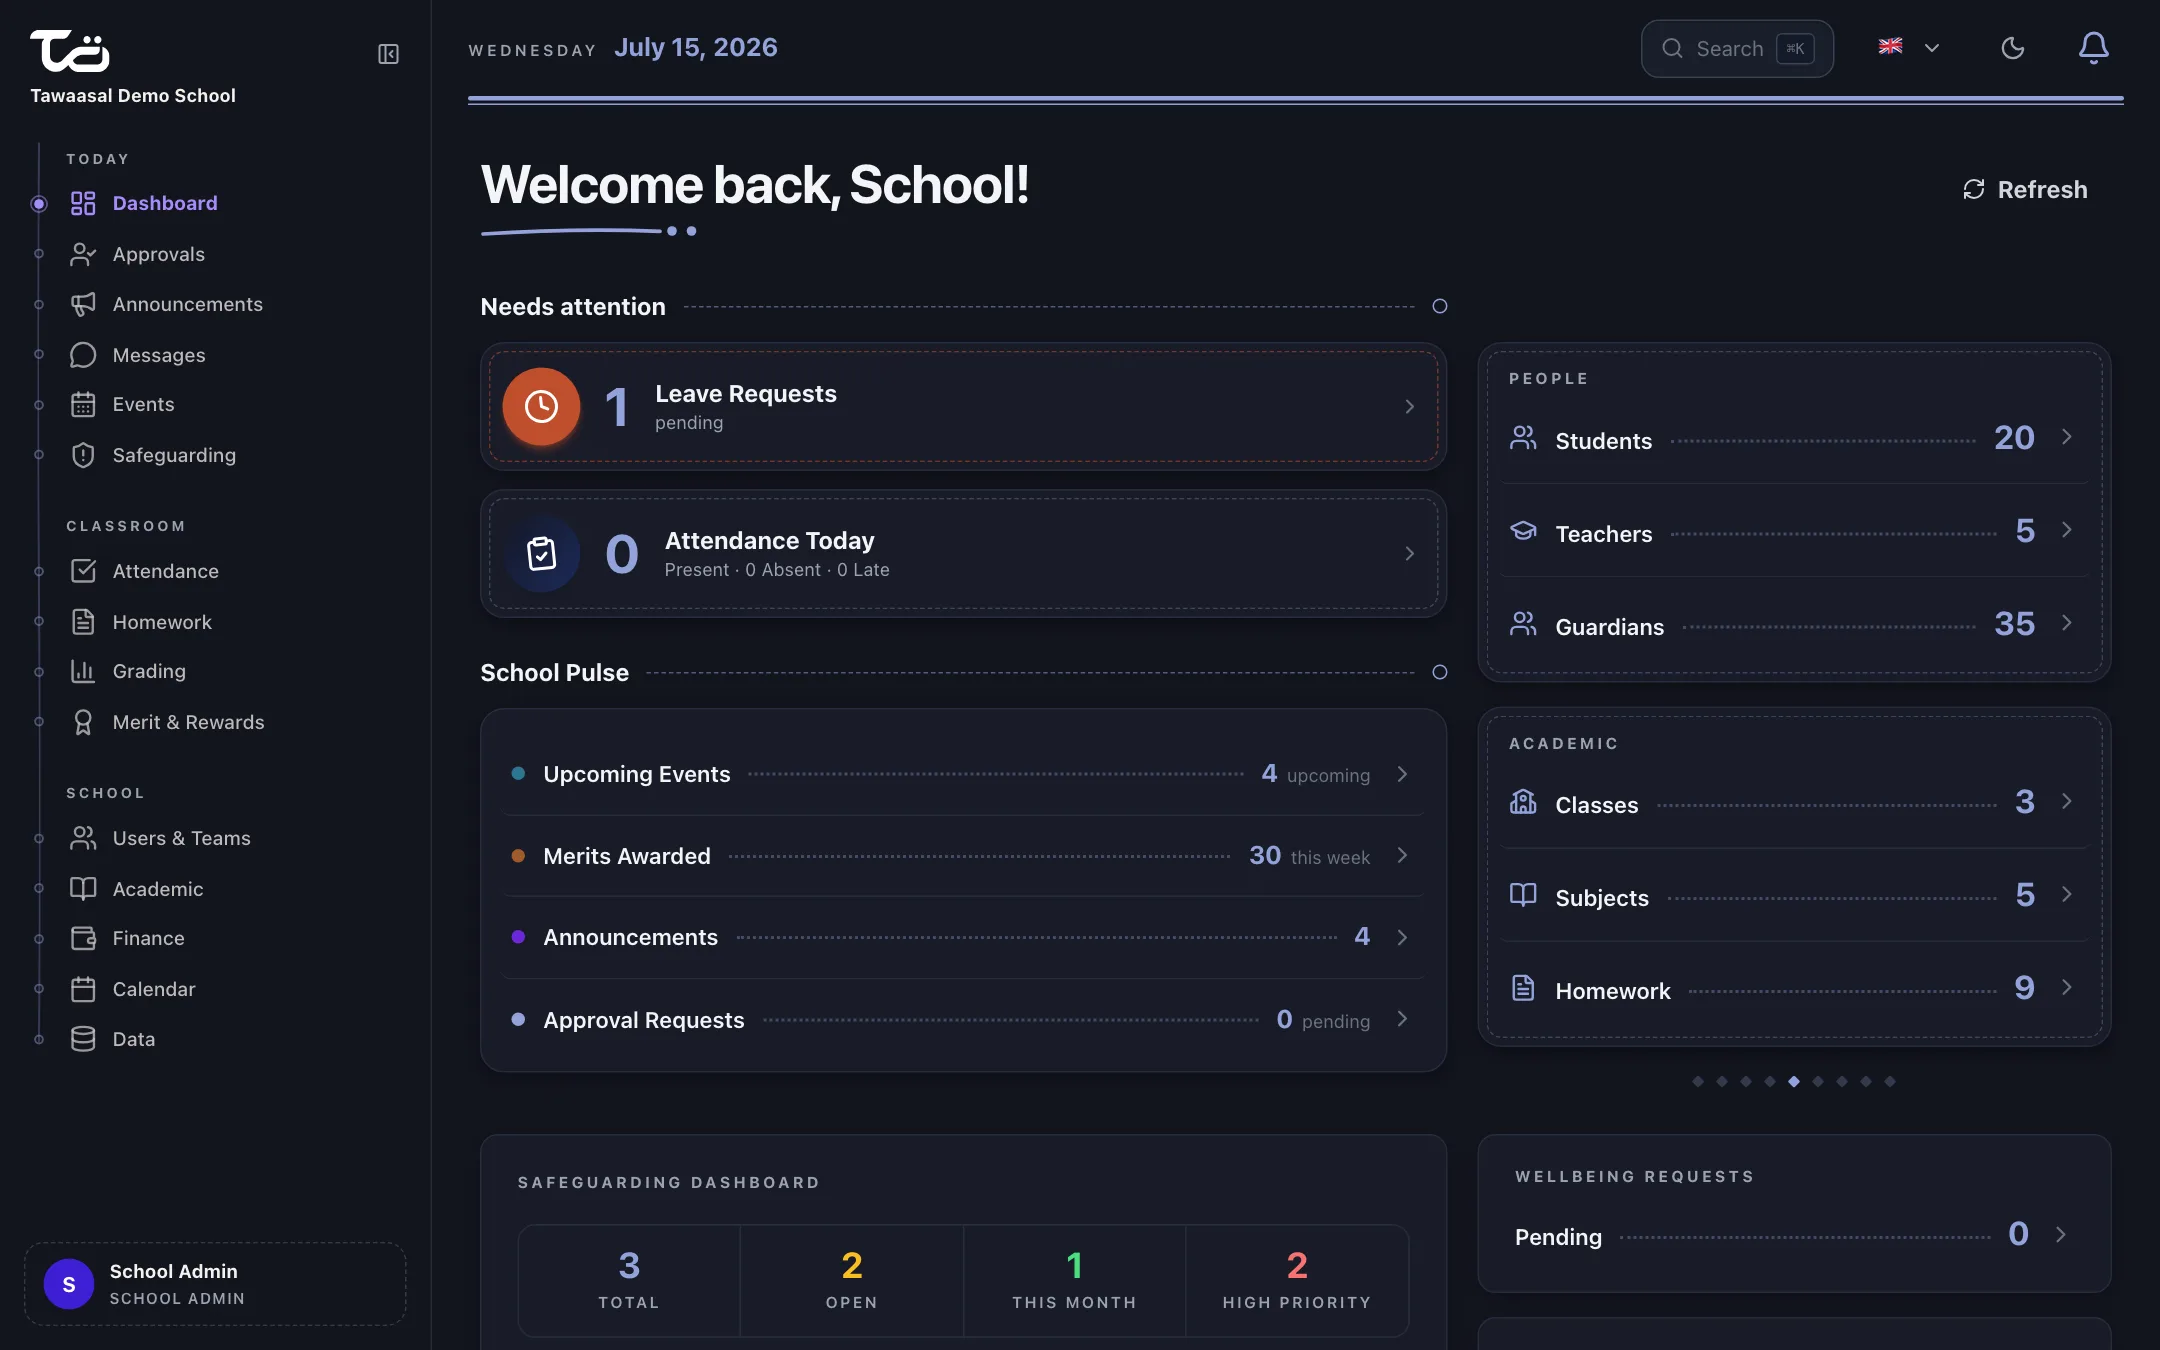Click the Academic book icon in sidebar

(x=83, y=889)
